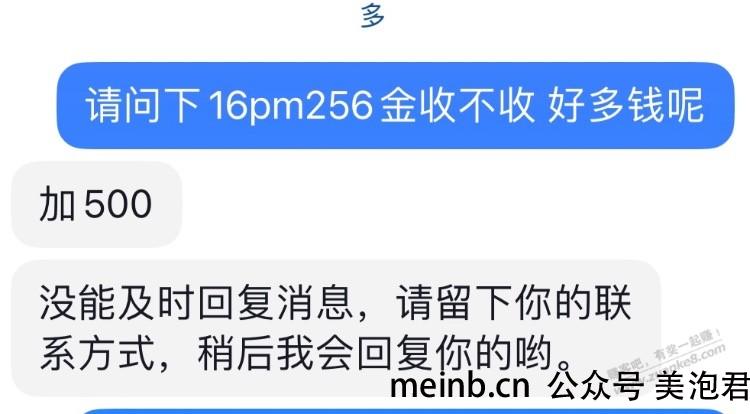Image resolution: width=750 pixels, height=414 pixels.
Task: Click the "多" character at the top
Action: (x=373, y=15)
